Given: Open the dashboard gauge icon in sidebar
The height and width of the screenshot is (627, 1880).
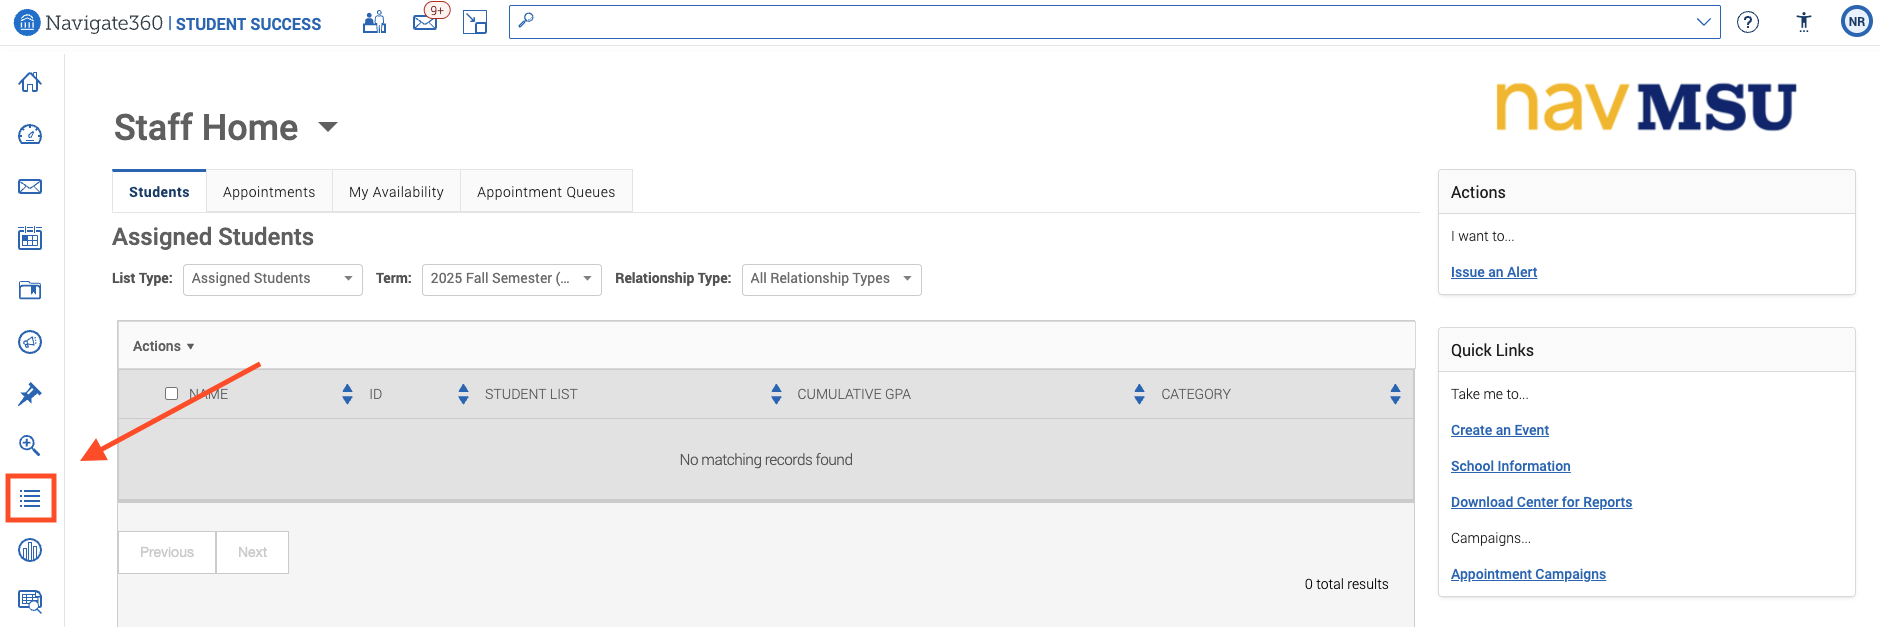Looking at the screenshot, I should click(x=30, y=134).
